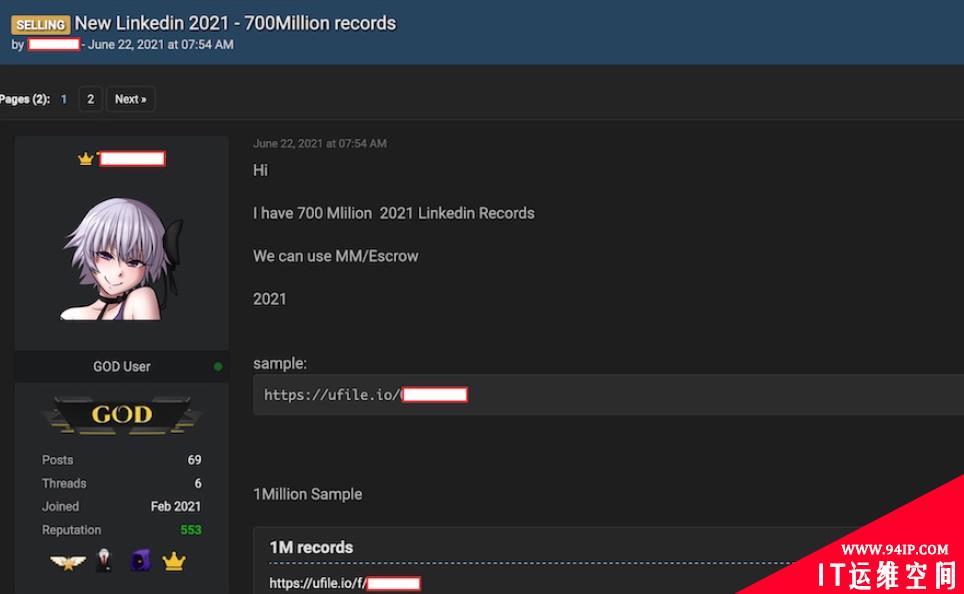The height and width of the screenshot is (594, 964).
Task: Click the 'Reputation' label
Action: point(71,530)
